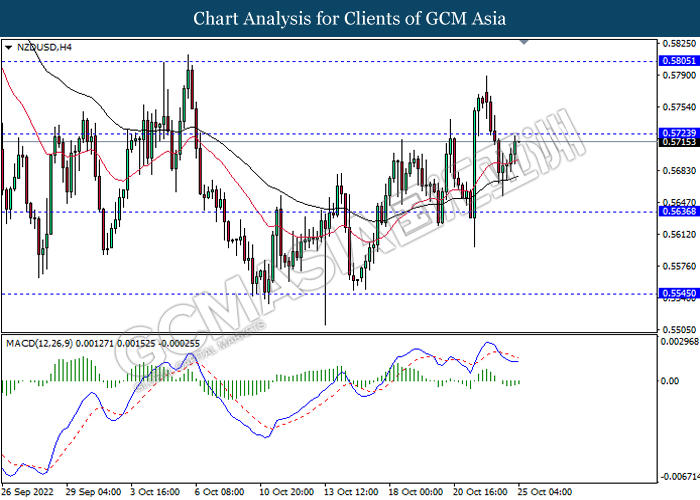Image resolution: width=700 pixels, height=500 pixels.
Task: Select the 0.55450 support level label
Action: [x=679, y=293]
